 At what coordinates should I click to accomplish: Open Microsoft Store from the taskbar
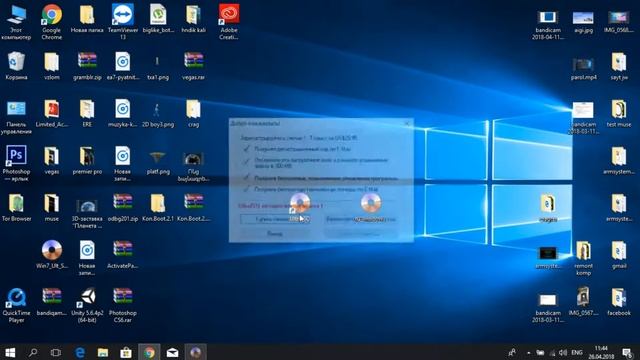pos(126,352)
